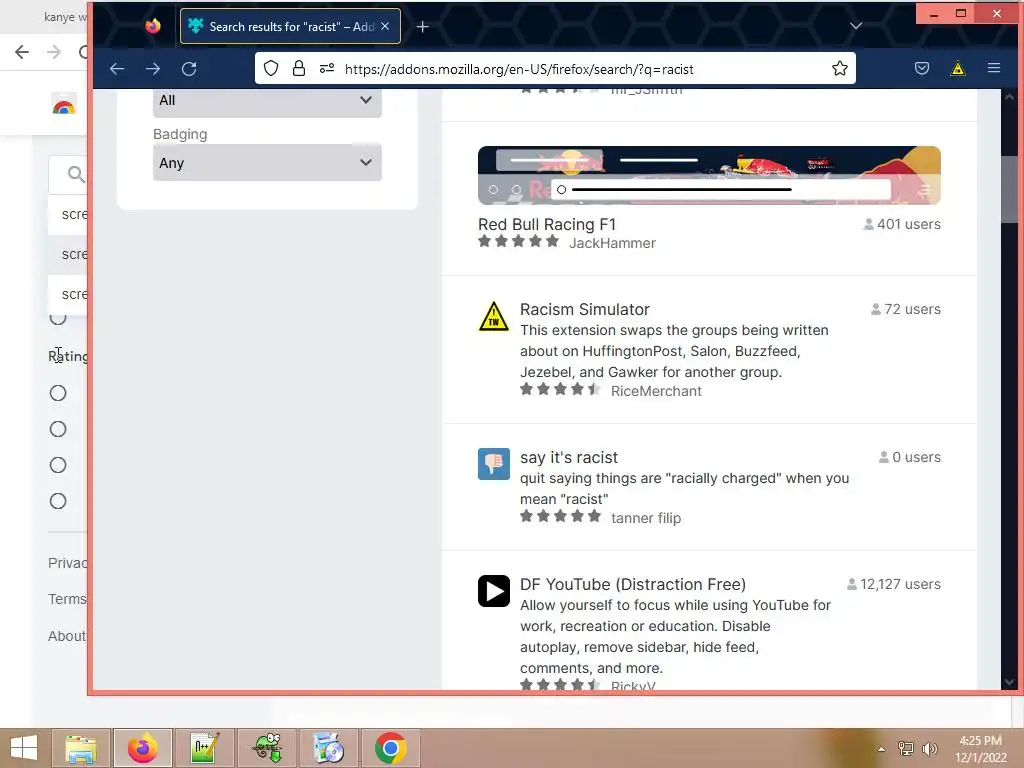Click the '72 users' count
This screenshot has height=768, width=1024.
(906, 309)
